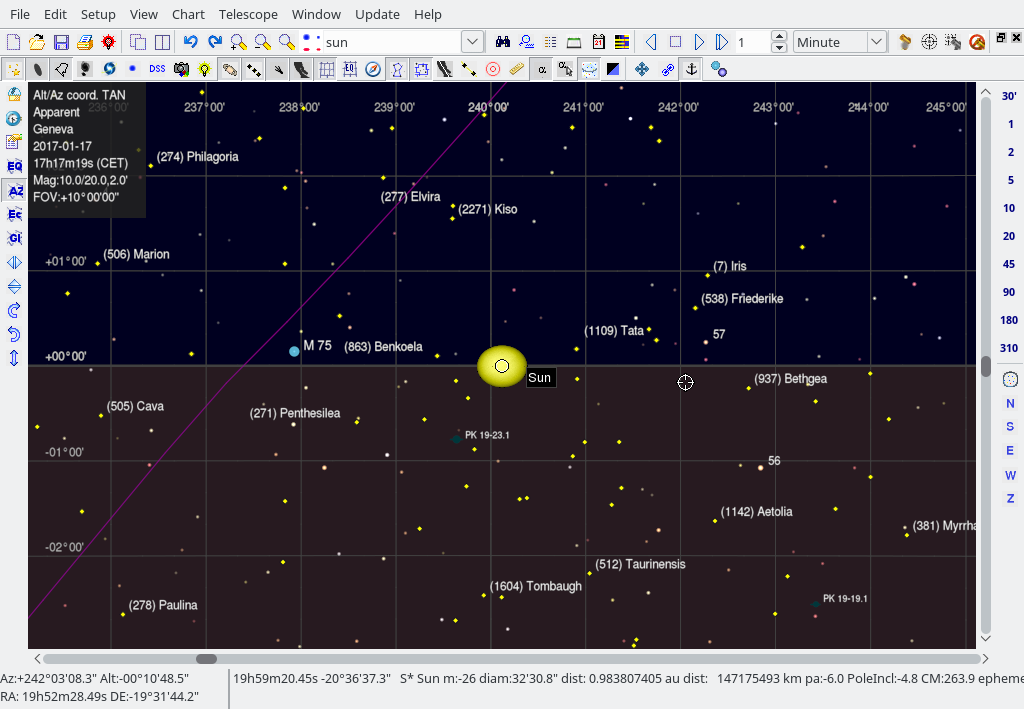This screenshot has height=709, width=1024.
Task: Zoom out of the chart
Action: tap(263, 42)
